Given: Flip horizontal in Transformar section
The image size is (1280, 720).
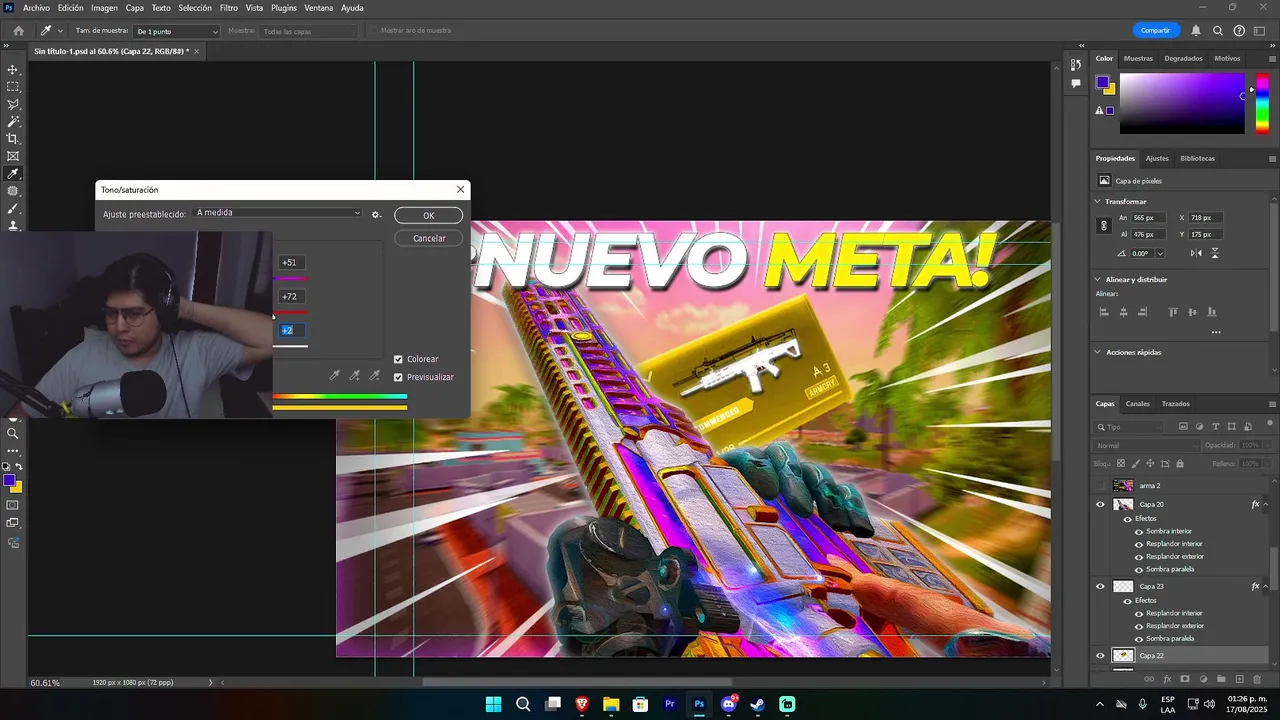Looking at the screenshot, I should (x=1196, y=253).
